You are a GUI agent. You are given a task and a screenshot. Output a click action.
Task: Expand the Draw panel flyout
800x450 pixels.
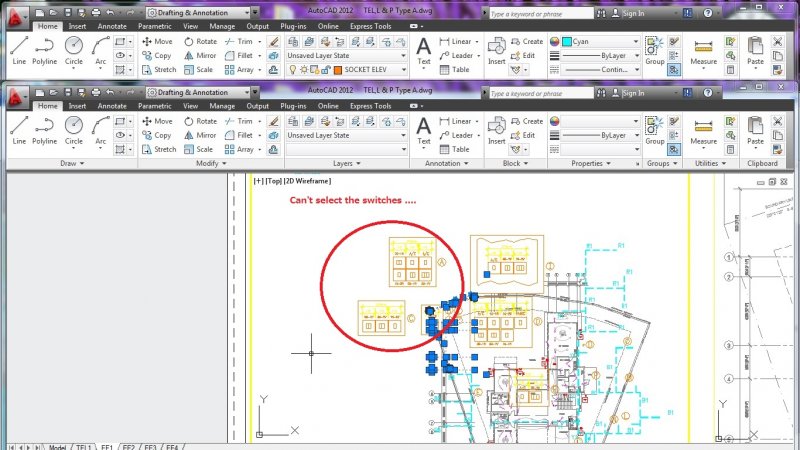pyautogui.click(x=68, y=163)
